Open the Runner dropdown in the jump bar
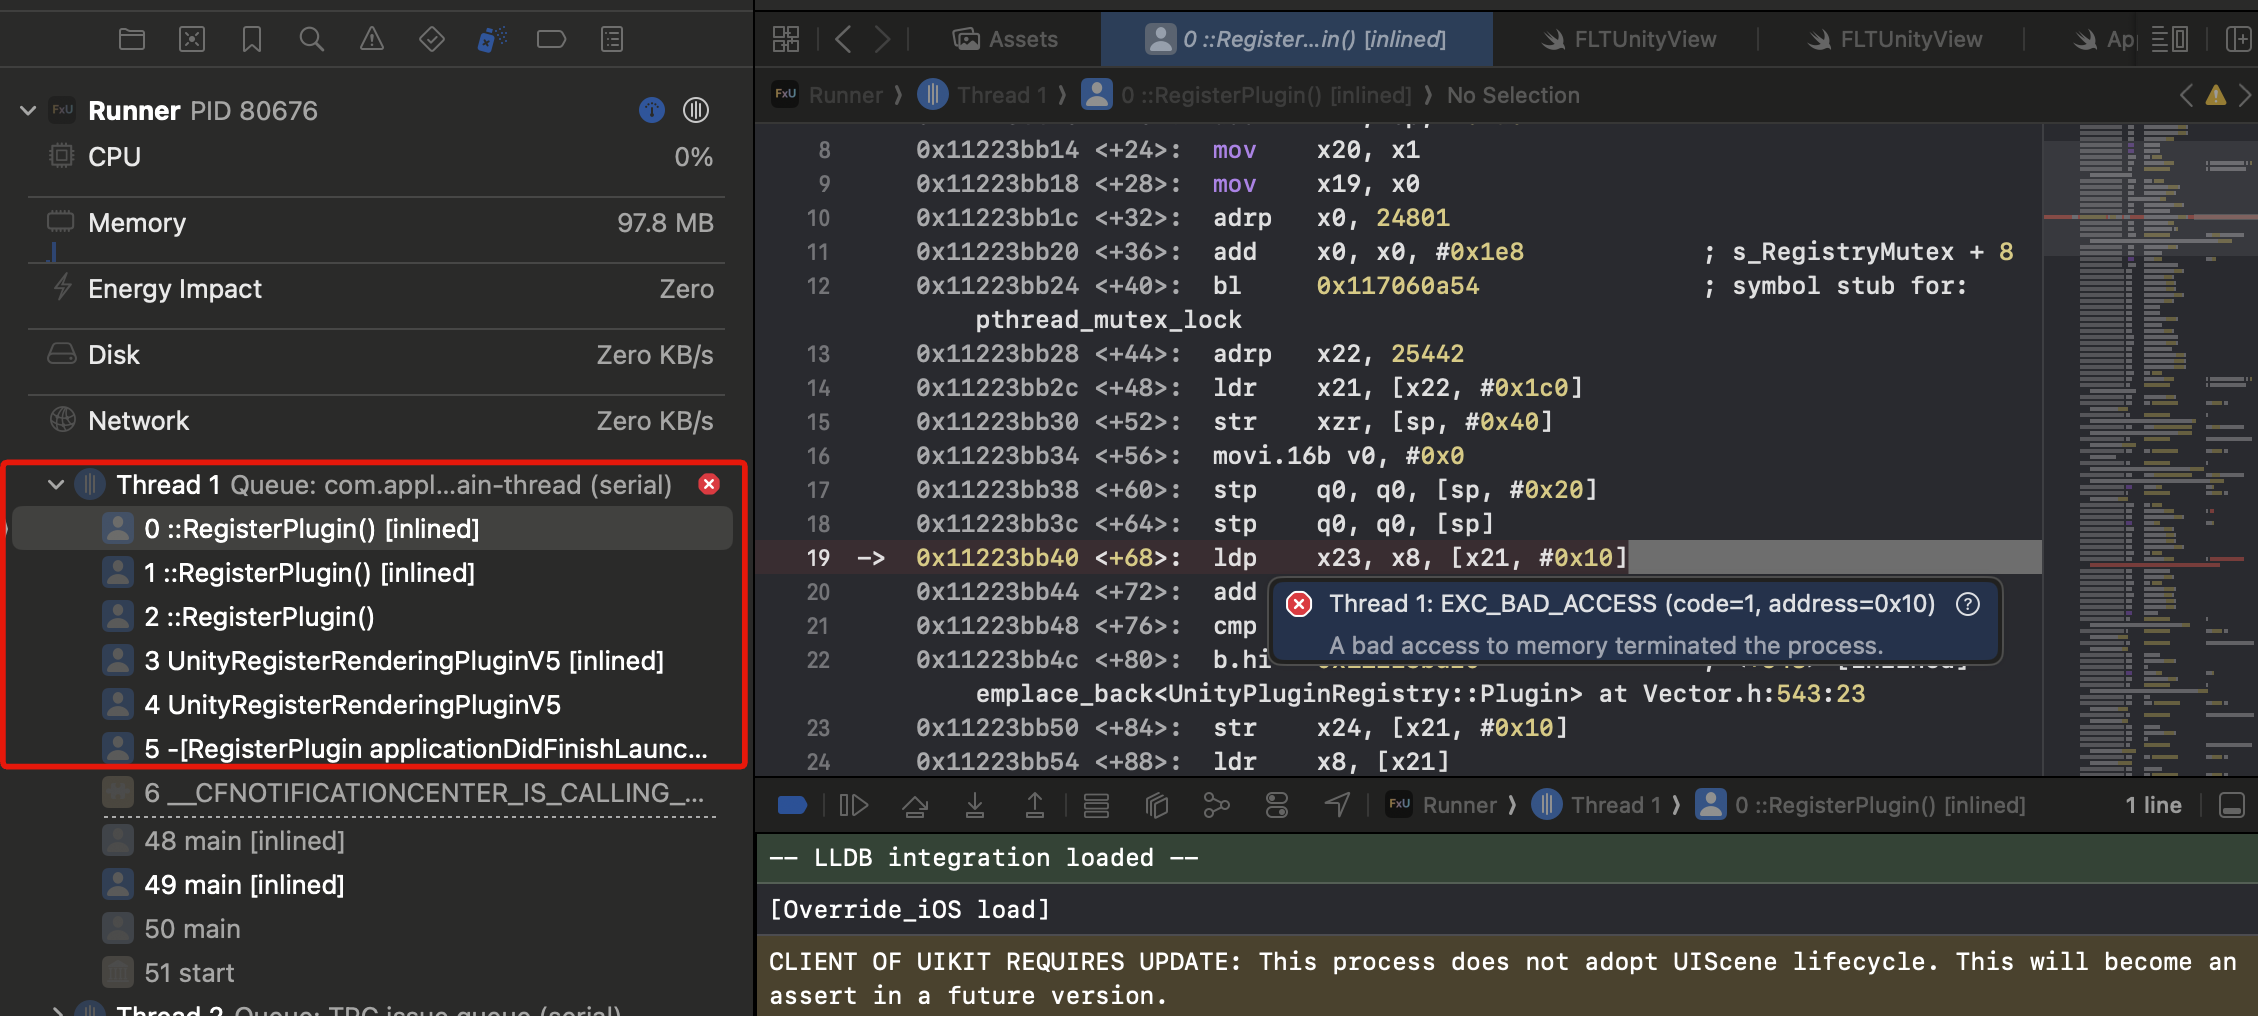The image size is (2258, 1016). coord(828,95)
